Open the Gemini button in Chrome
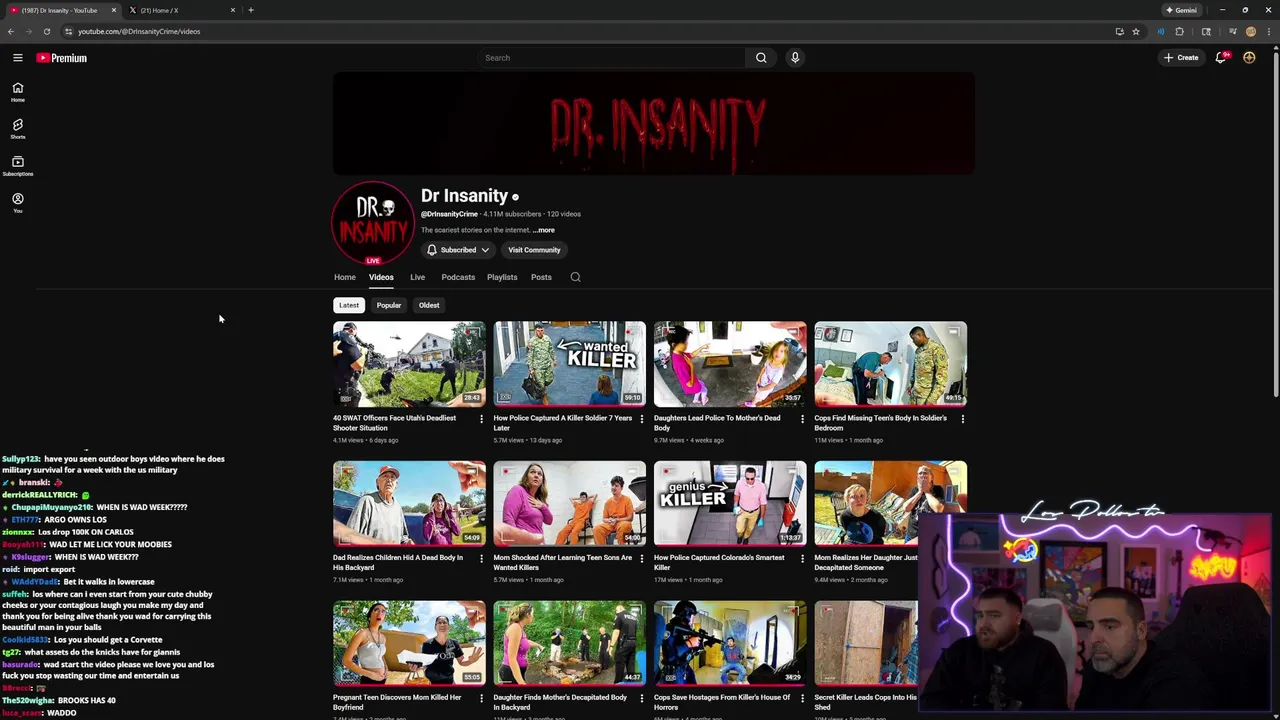Image resolution: width=1280 pixels, height=720 pixels. pos(1181,10)
